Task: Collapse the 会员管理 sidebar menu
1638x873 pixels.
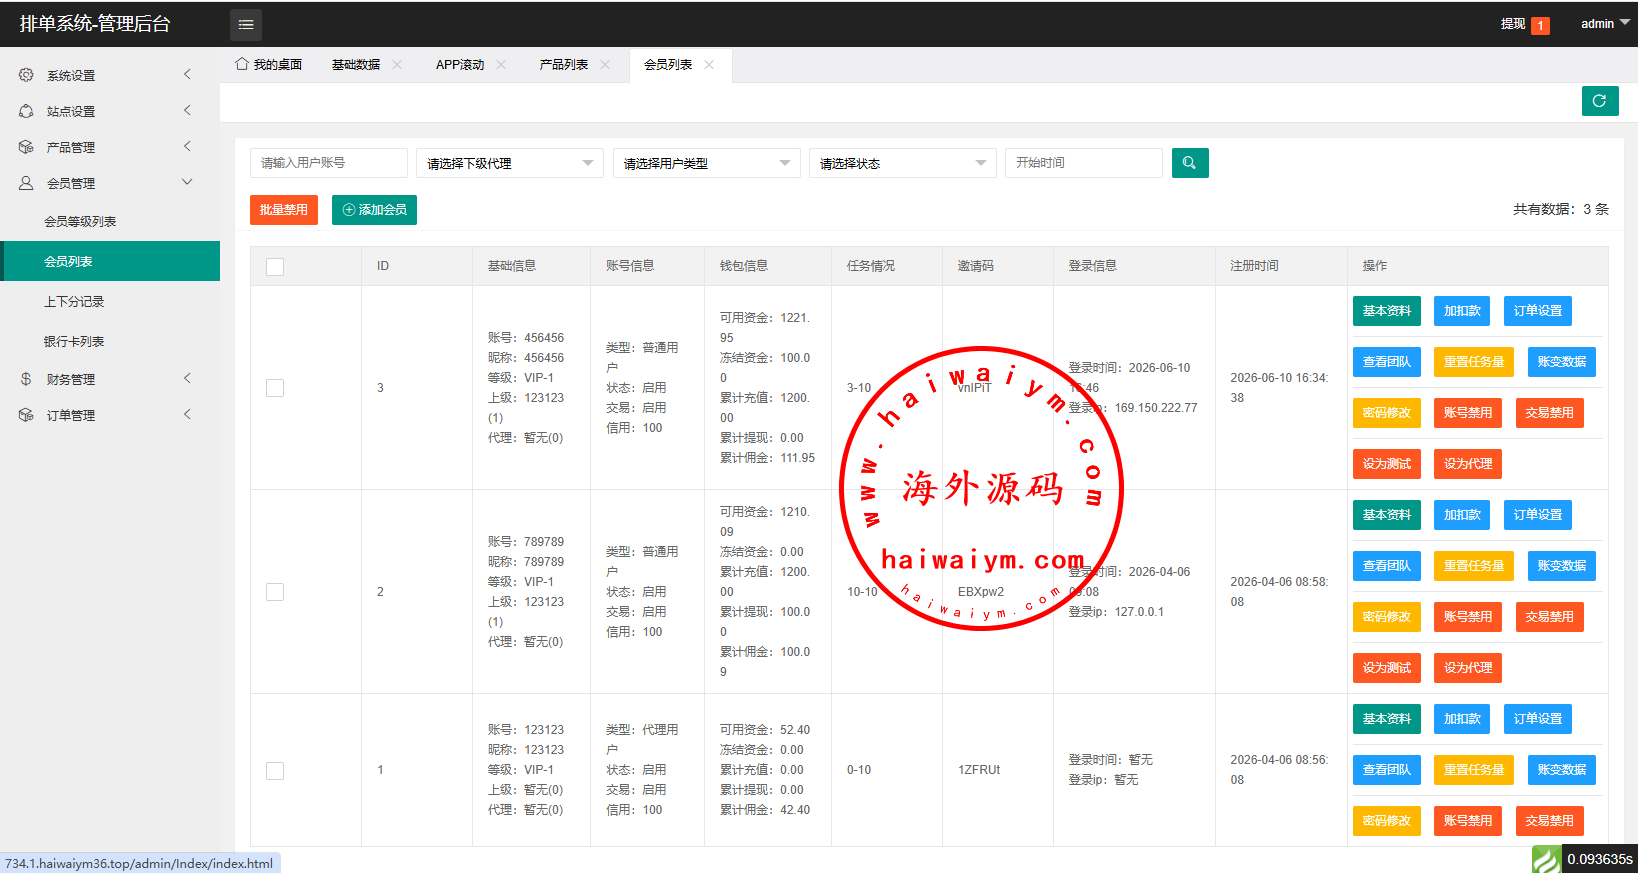Action: (188, 183)
